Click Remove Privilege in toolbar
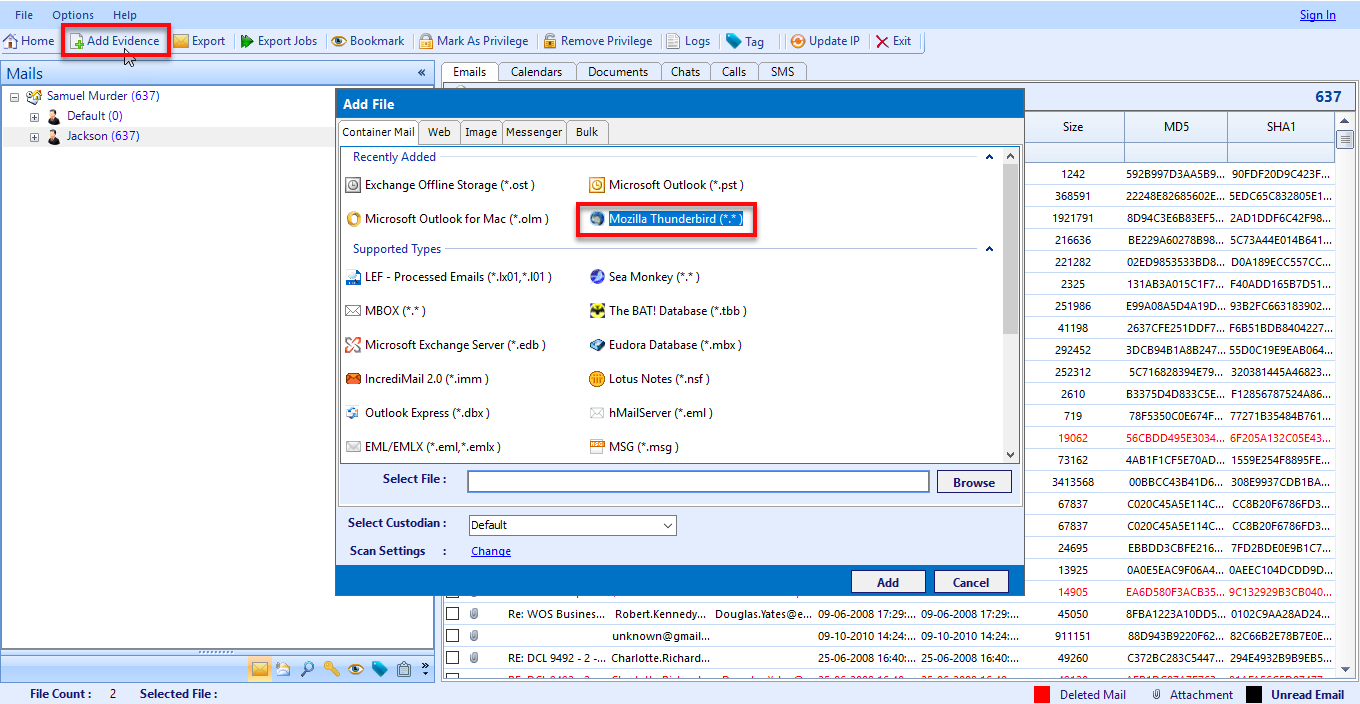The image size is (1360, 704). pyautogui.click(x=597, y=41)
